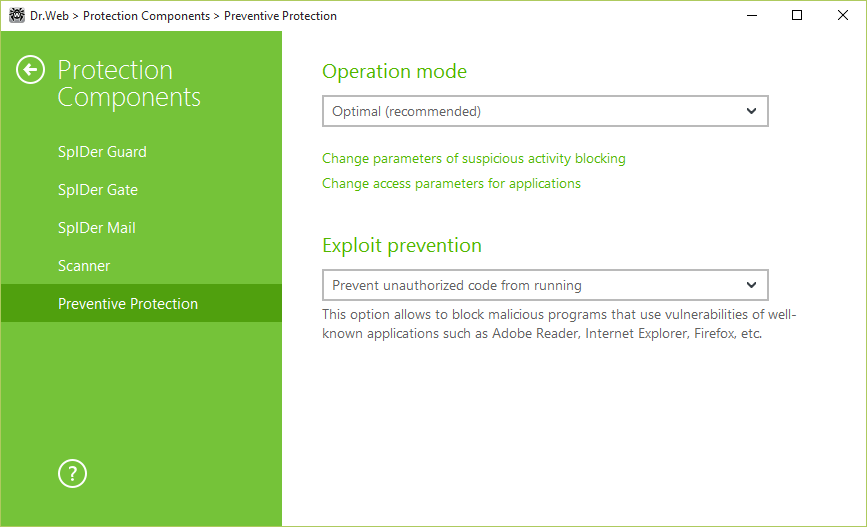Change parameters of suspicious activity blocking
867x527 pixels.
click(x=474, y=158)
